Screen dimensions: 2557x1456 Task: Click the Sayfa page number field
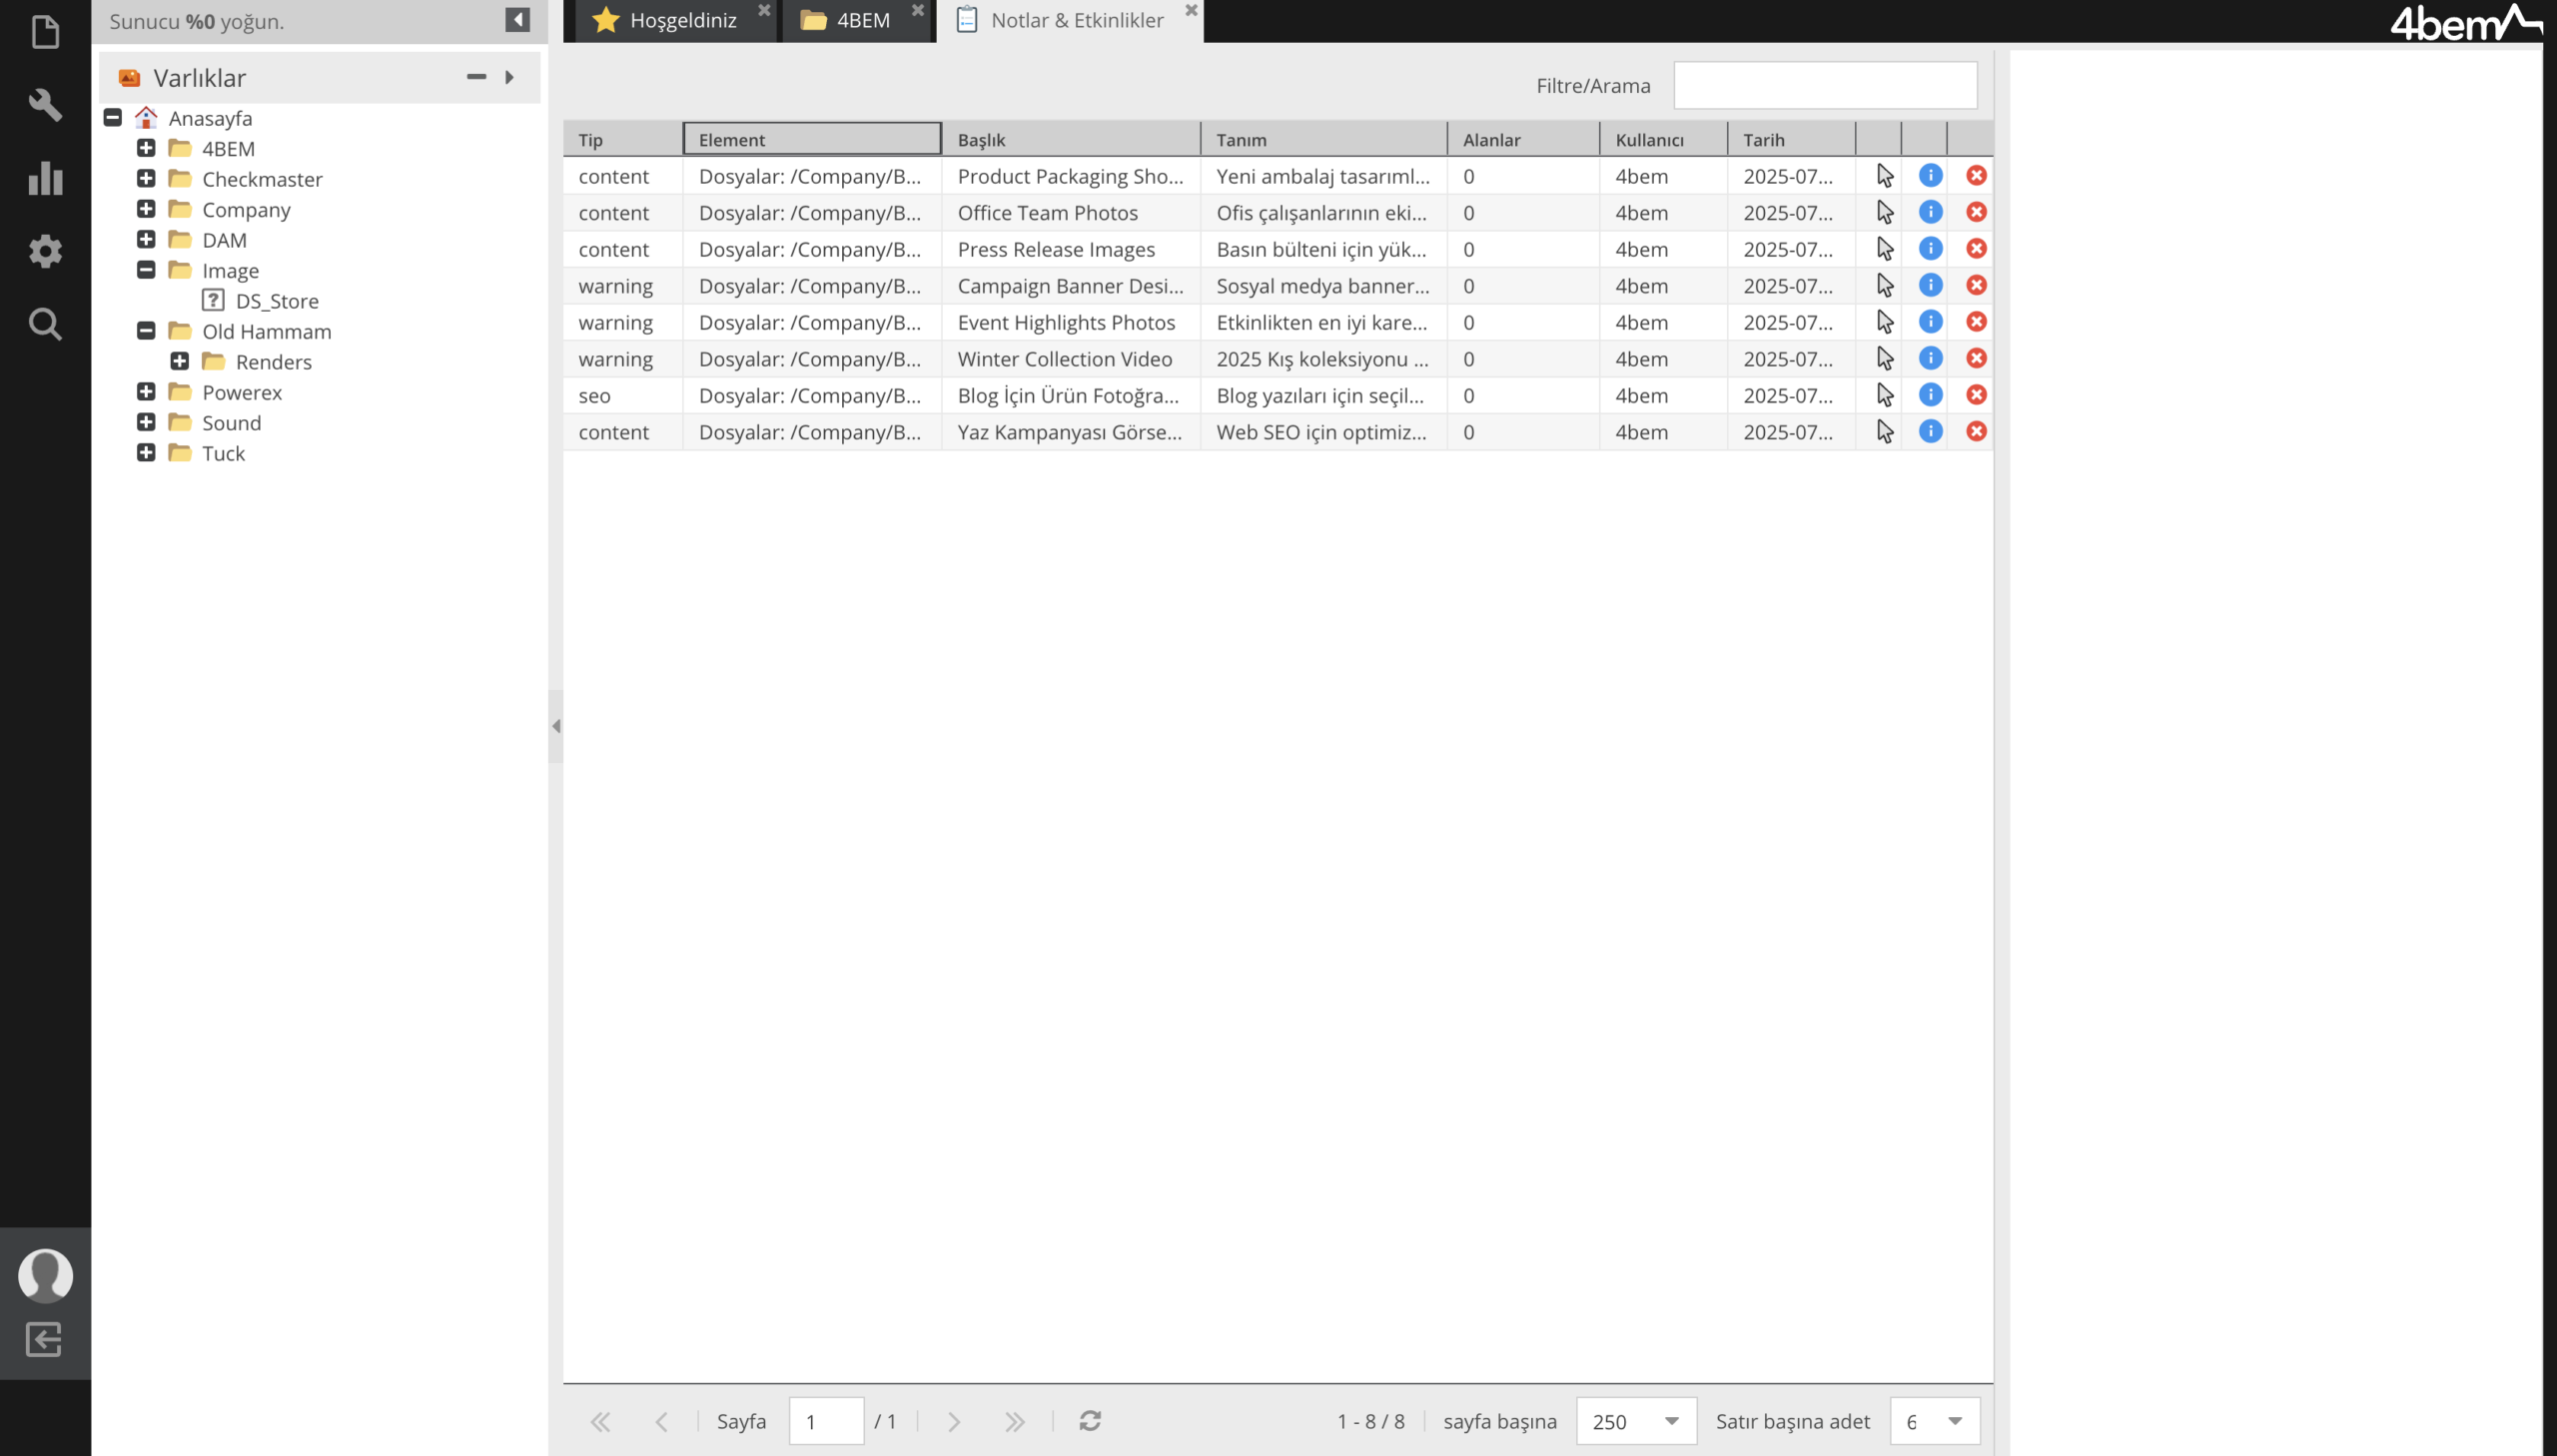click(x=826, y=1421)
